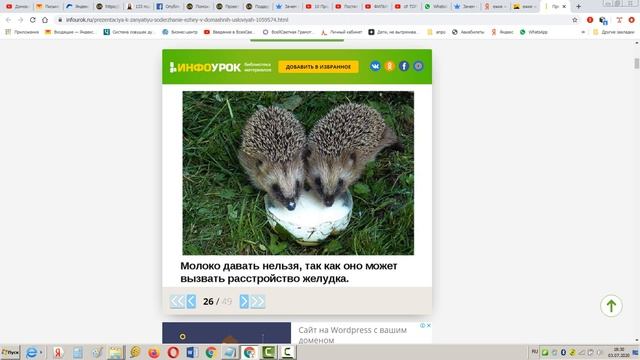This screenshot has height=360, width=640.
Task: Show hidden bookmarks with the chevron
Action: [x=583, y=32]
